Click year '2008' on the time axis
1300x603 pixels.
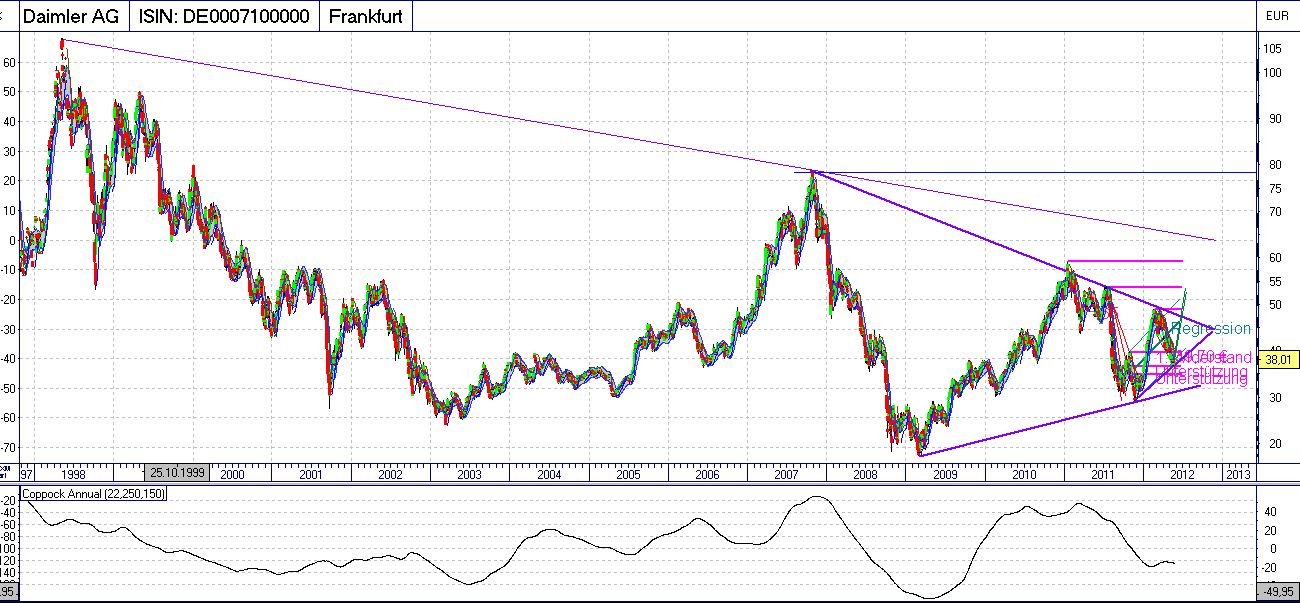(x=865, y=474)
